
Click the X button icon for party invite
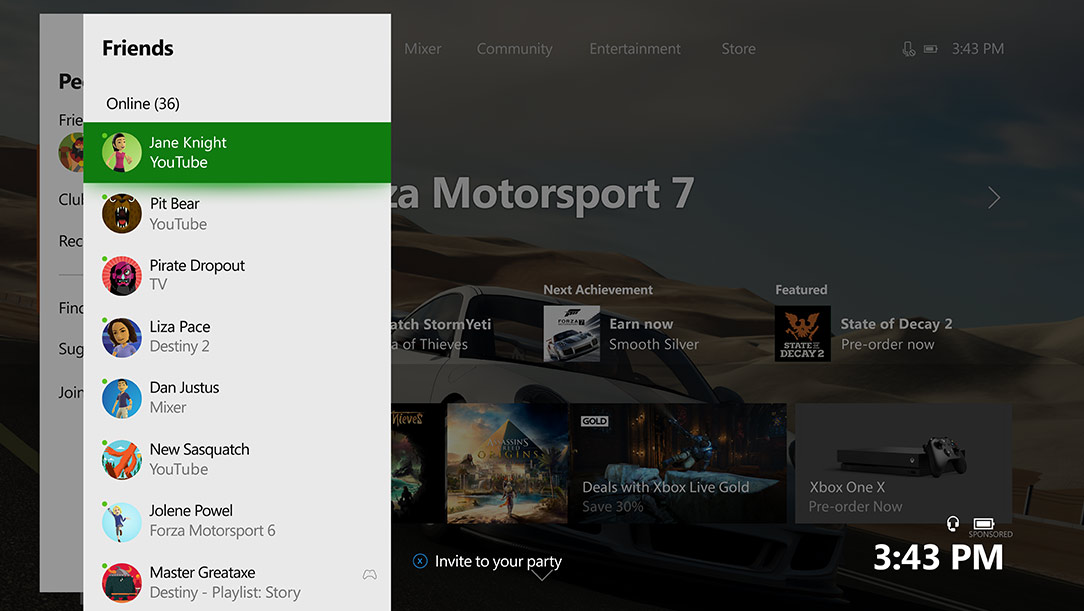pos(420,561)
